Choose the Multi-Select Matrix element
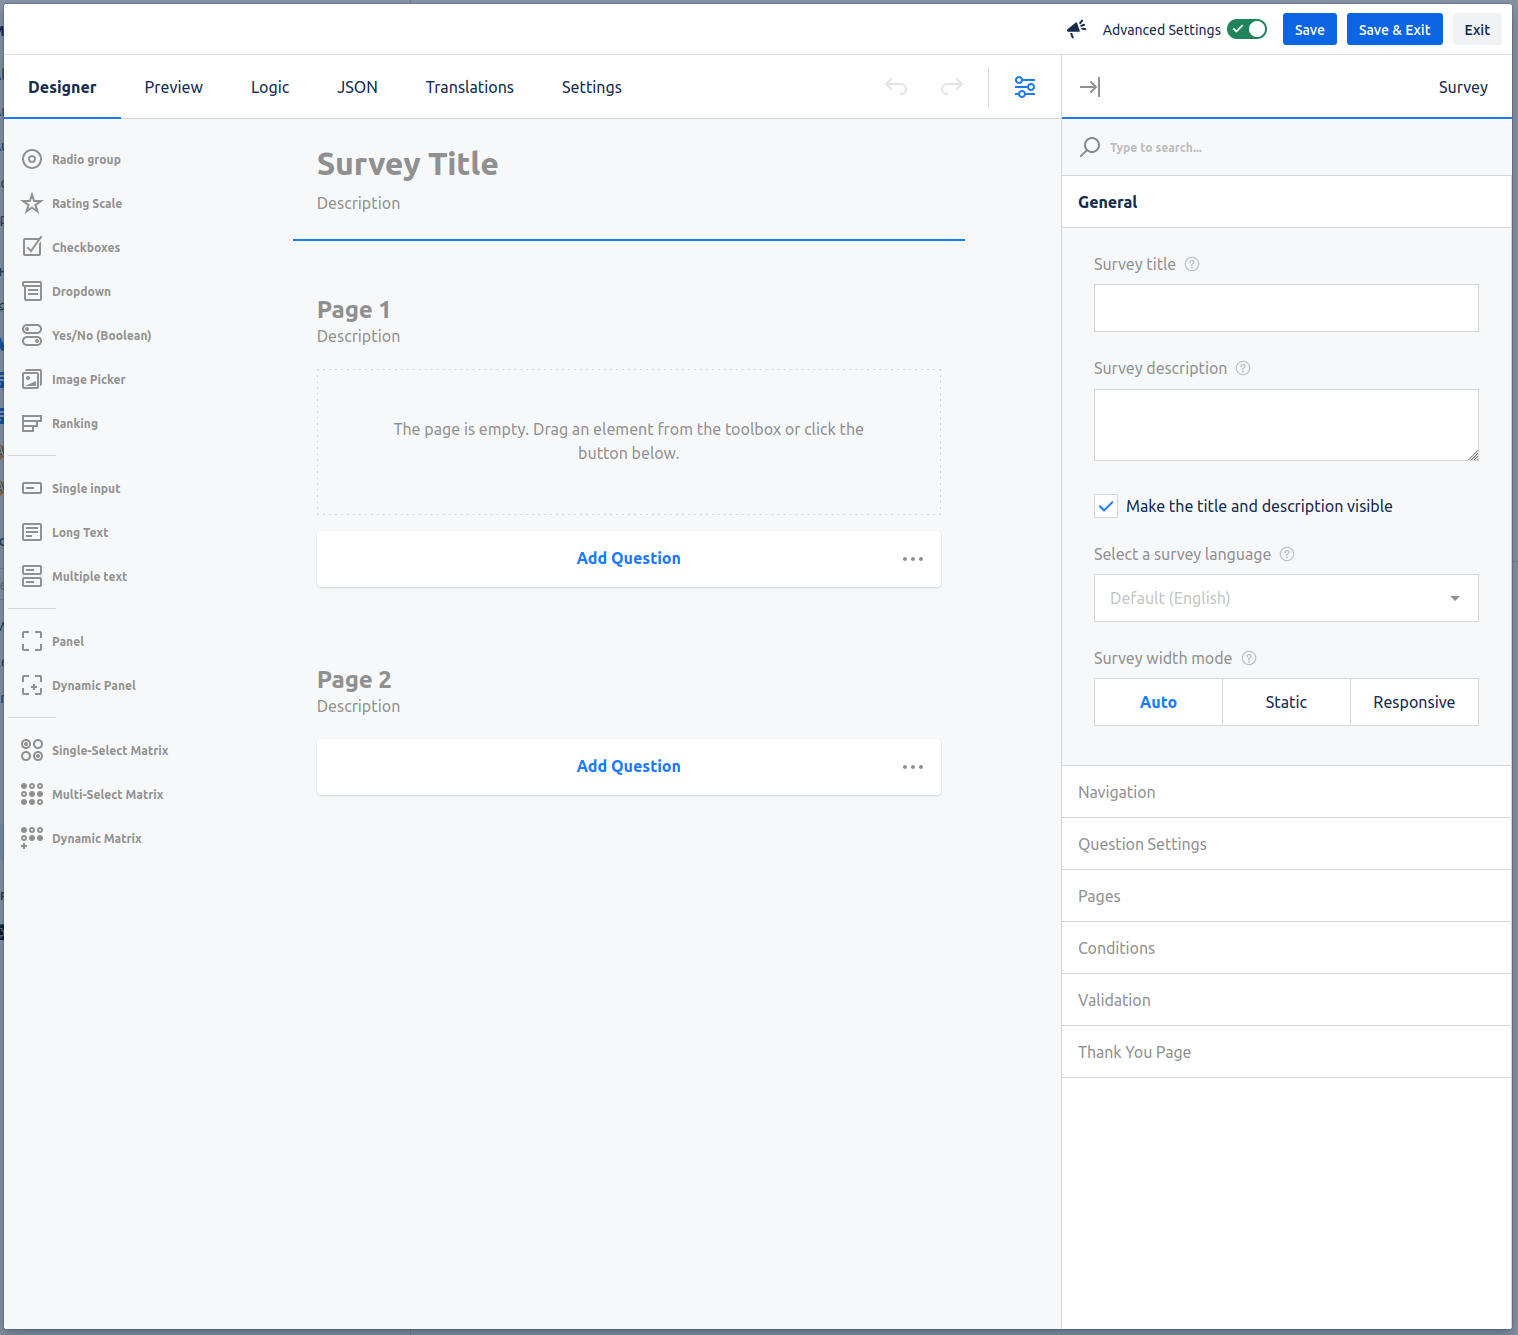This screenshot has height=1335, width=1518. (107, 794)
